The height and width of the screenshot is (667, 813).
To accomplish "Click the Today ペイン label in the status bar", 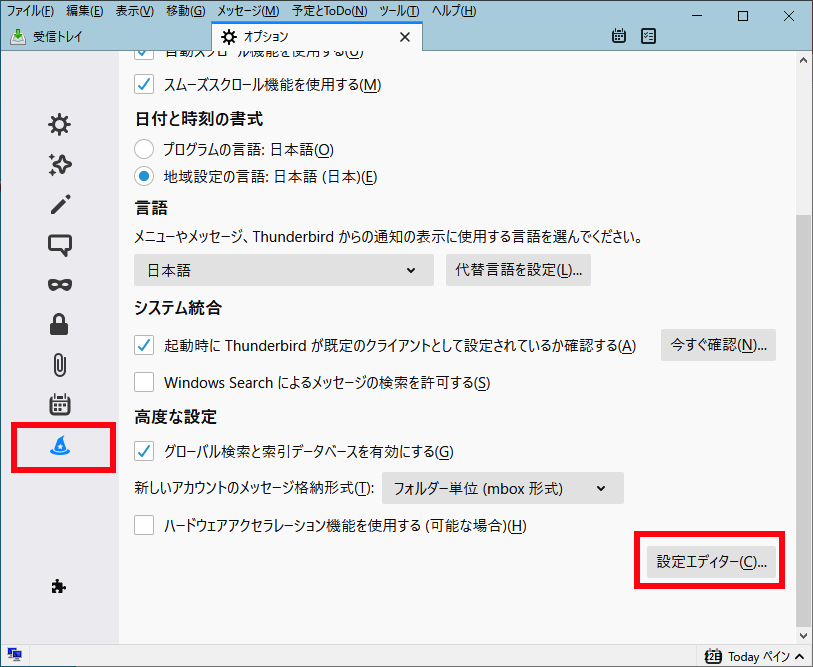I will 759,657.
